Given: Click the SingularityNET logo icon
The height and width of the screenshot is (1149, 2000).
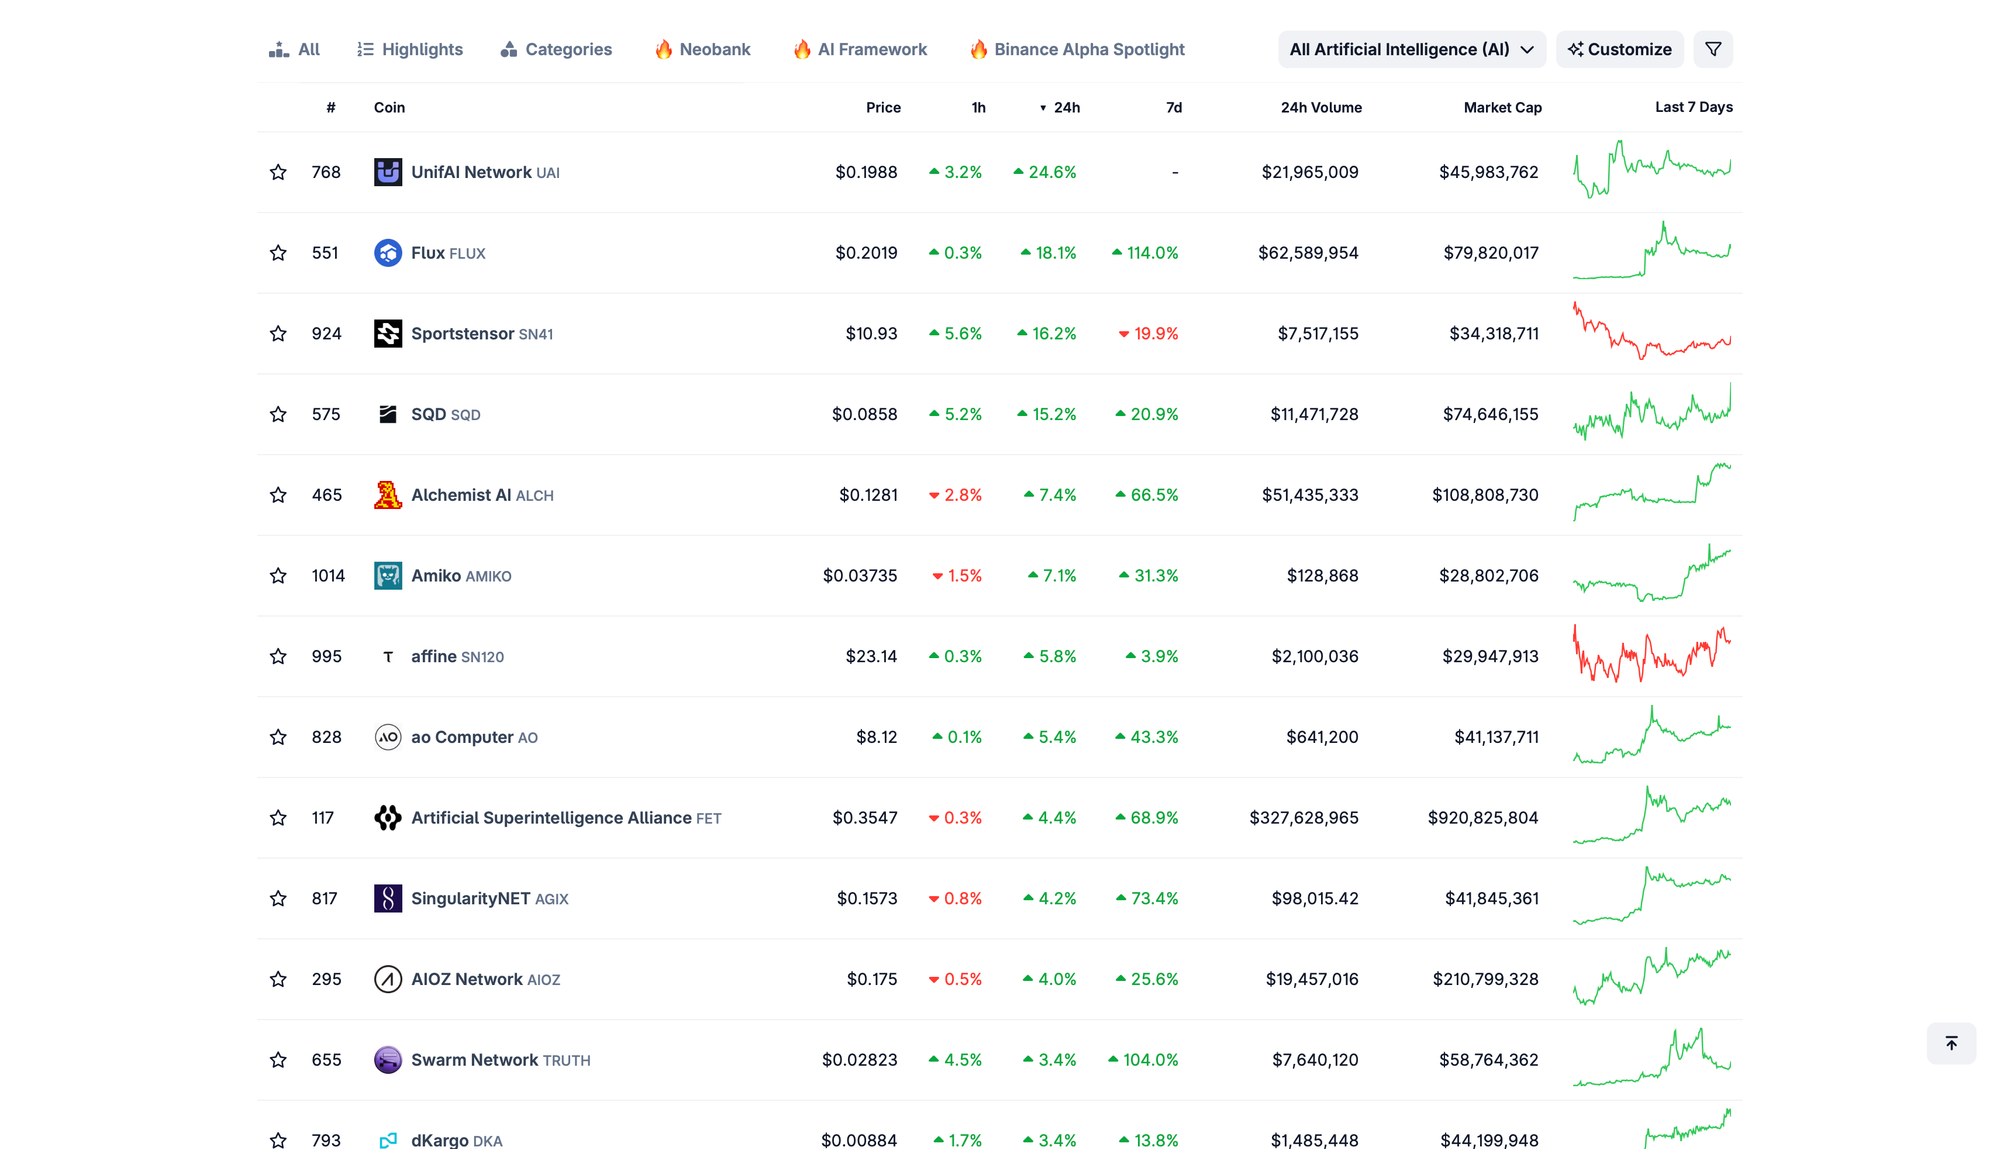Looking at the screenshot, I should (x=388, y=898).
